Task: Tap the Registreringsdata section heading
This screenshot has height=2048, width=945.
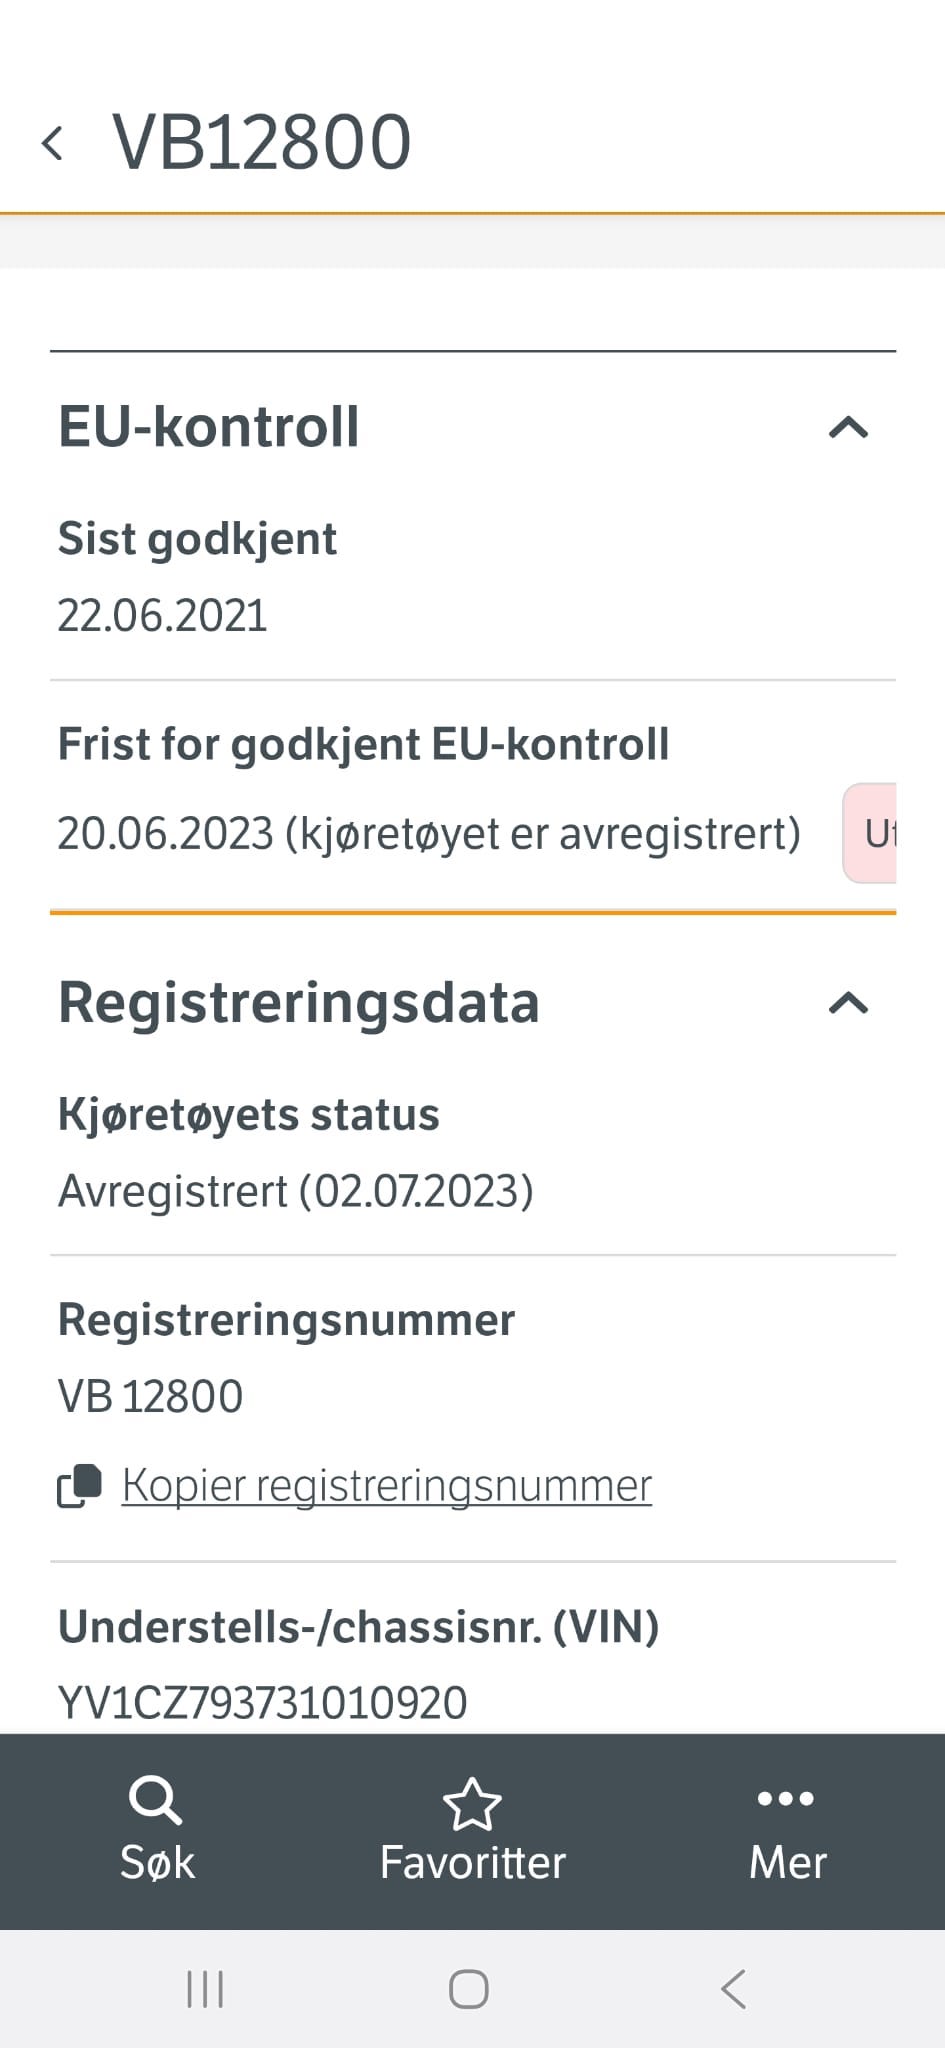Action: pos(299,1002)
